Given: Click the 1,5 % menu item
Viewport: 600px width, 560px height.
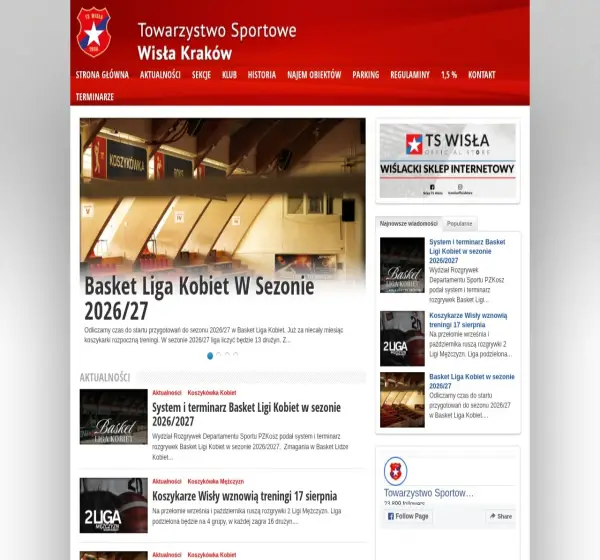Looking at the screenshot, I should pos(449,75).
